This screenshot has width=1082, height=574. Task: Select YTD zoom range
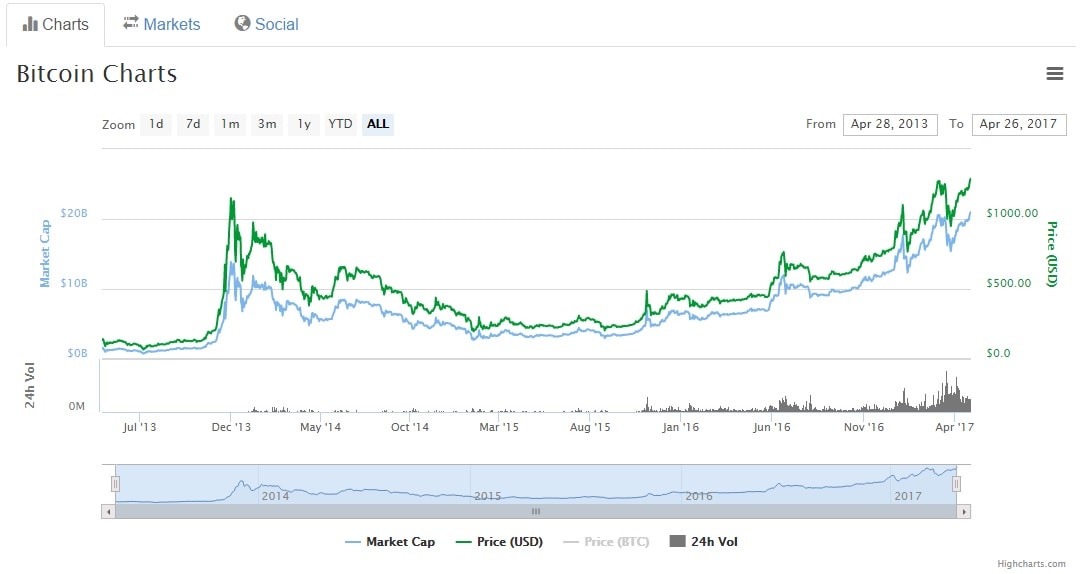click(x=341, y=124)
